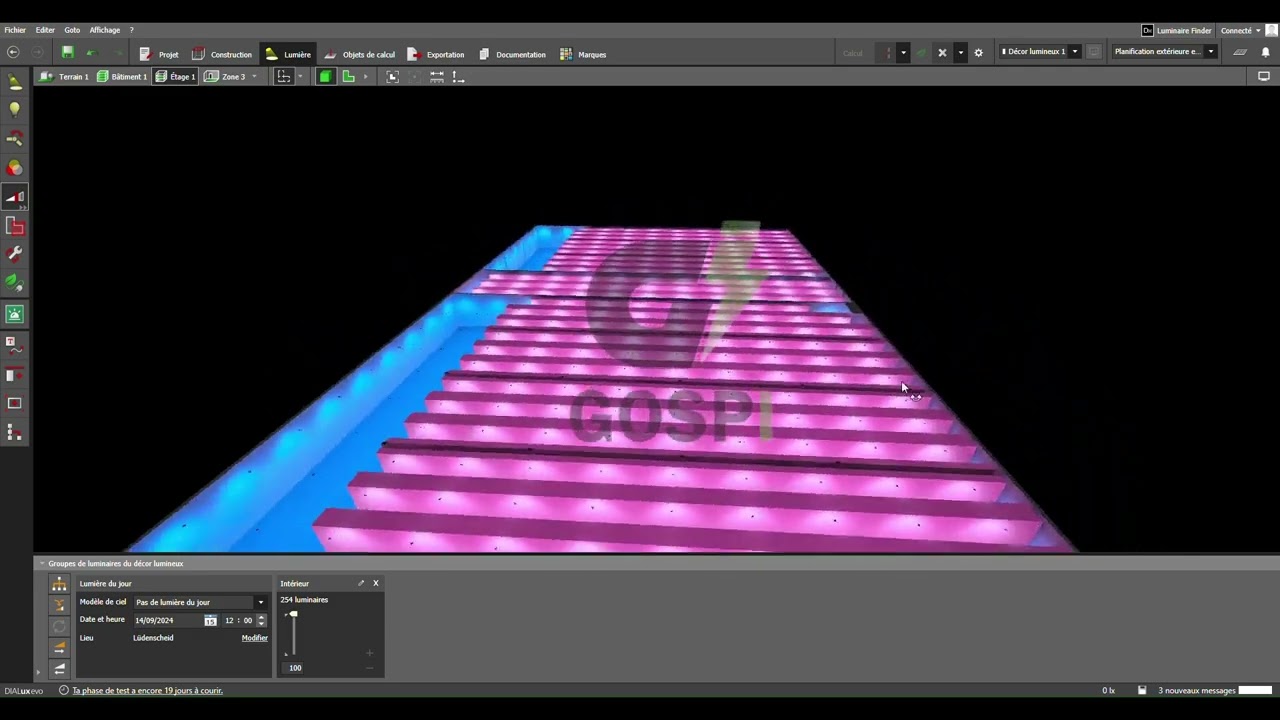
Task: Open the Editer menu
Action: (45, 30)
